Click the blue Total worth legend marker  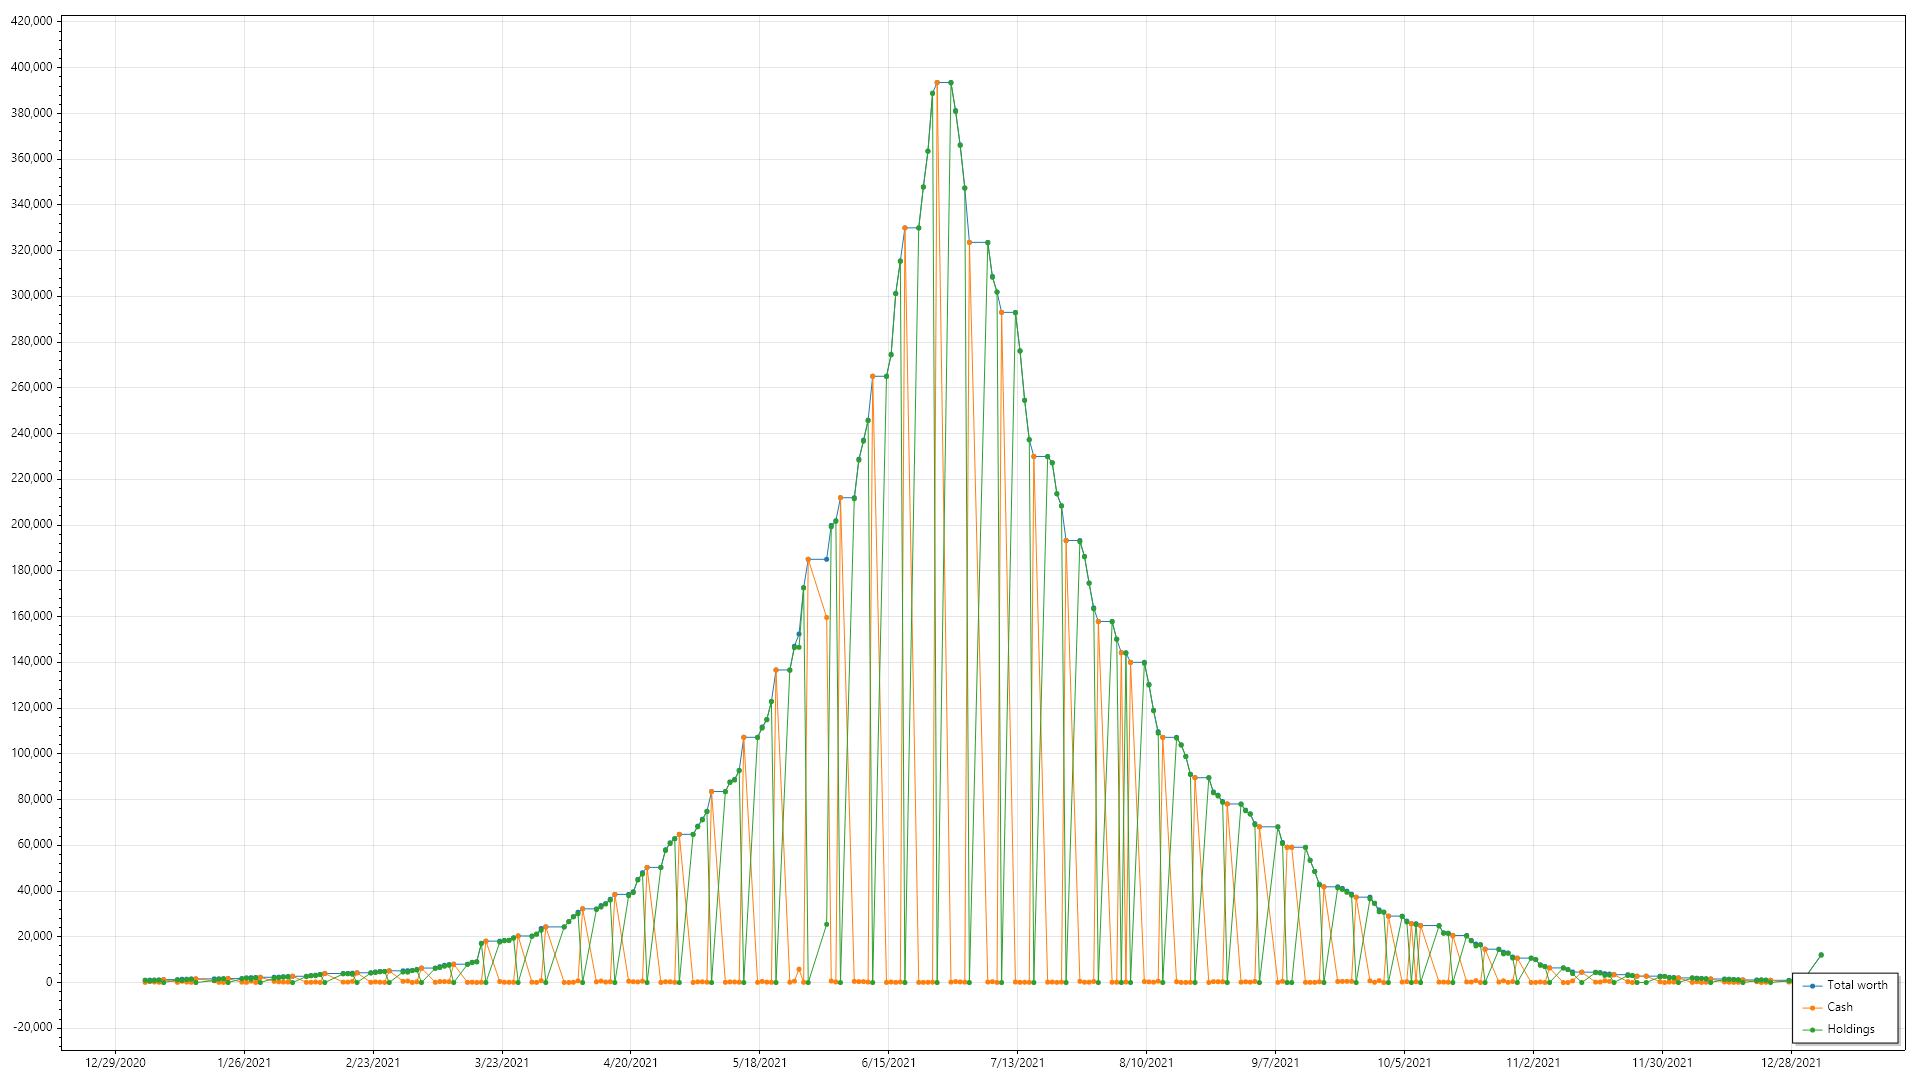[x=1812, y=986]
